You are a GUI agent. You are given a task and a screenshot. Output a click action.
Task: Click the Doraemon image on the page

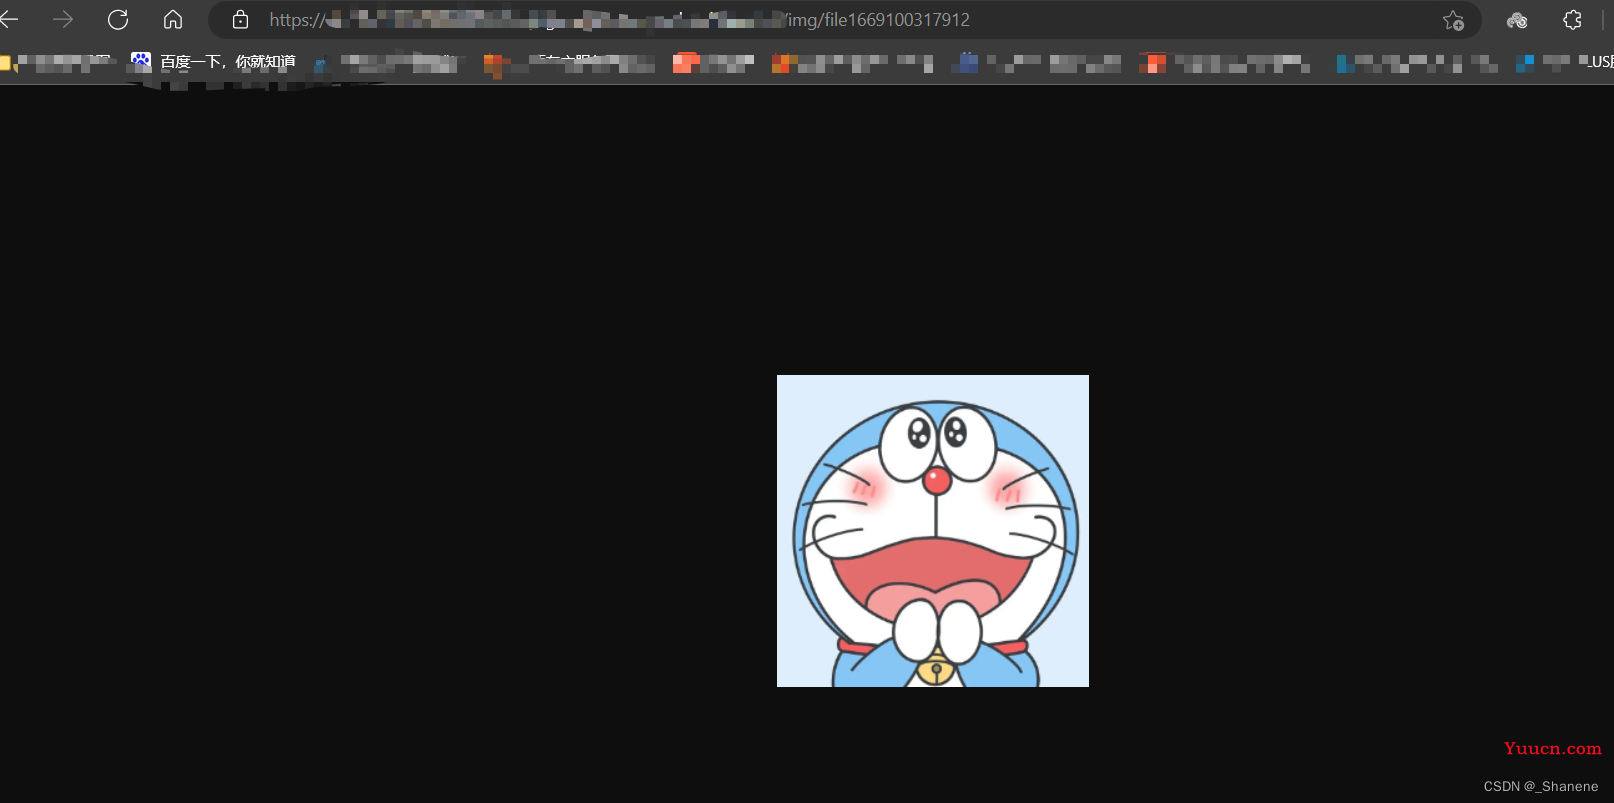933,531
